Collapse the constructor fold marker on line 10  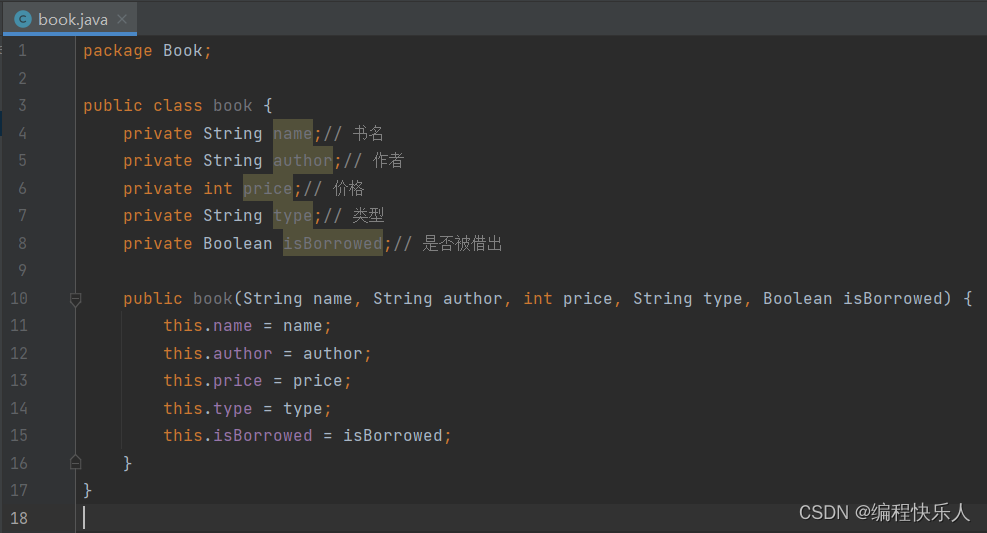click(x=76, y=299)
